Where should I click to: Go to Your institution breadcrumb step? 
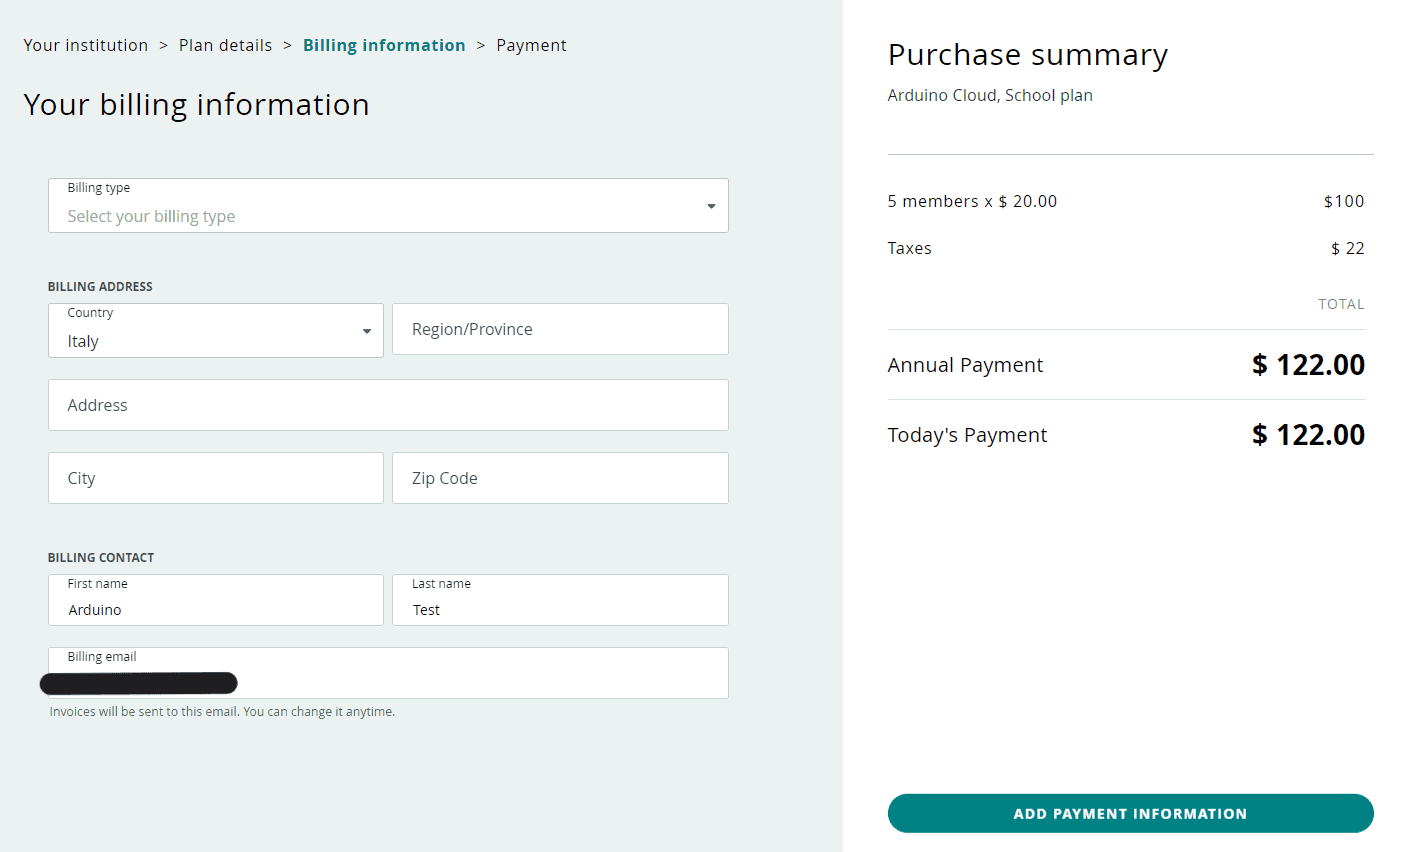coord(86,45)
